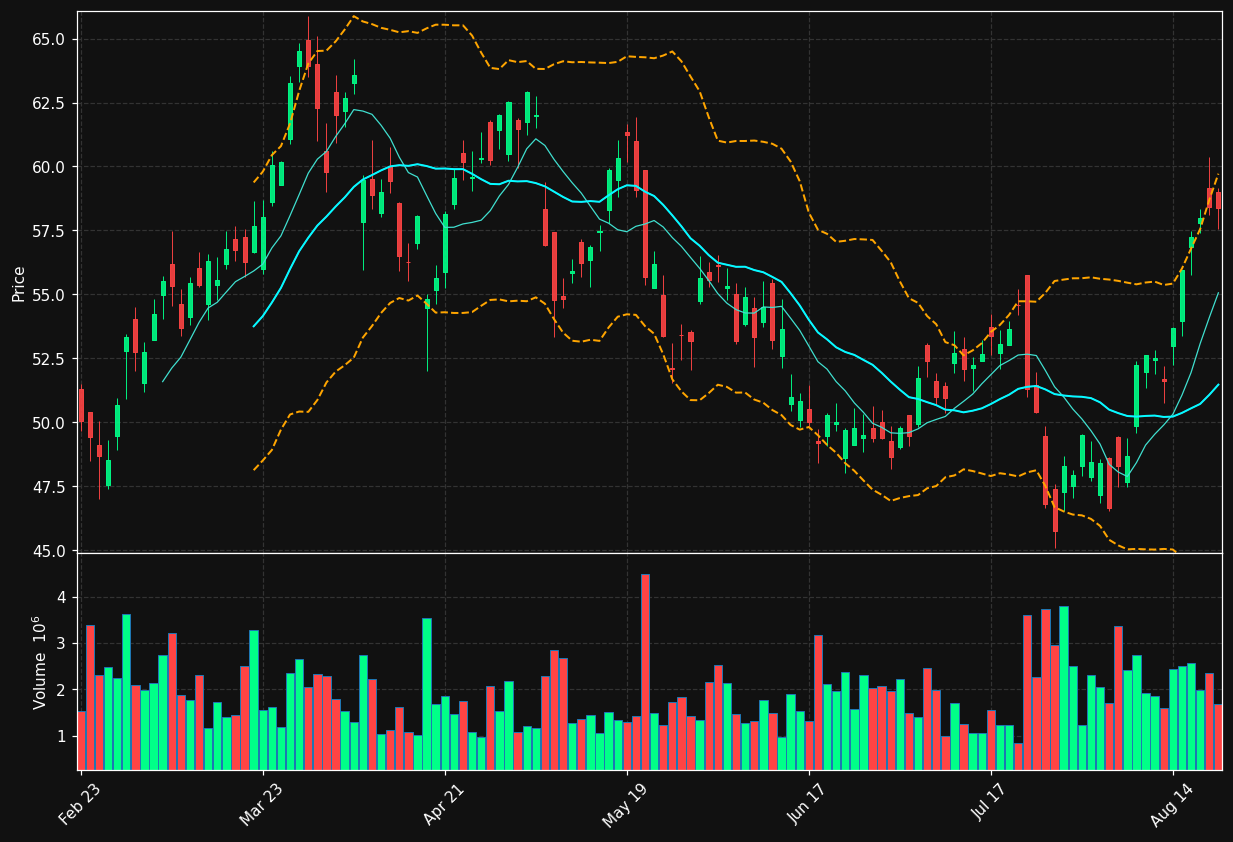The image size is (1233, 842).
Task: Click the volume axis label 4
Action: (x=61, y=598)
